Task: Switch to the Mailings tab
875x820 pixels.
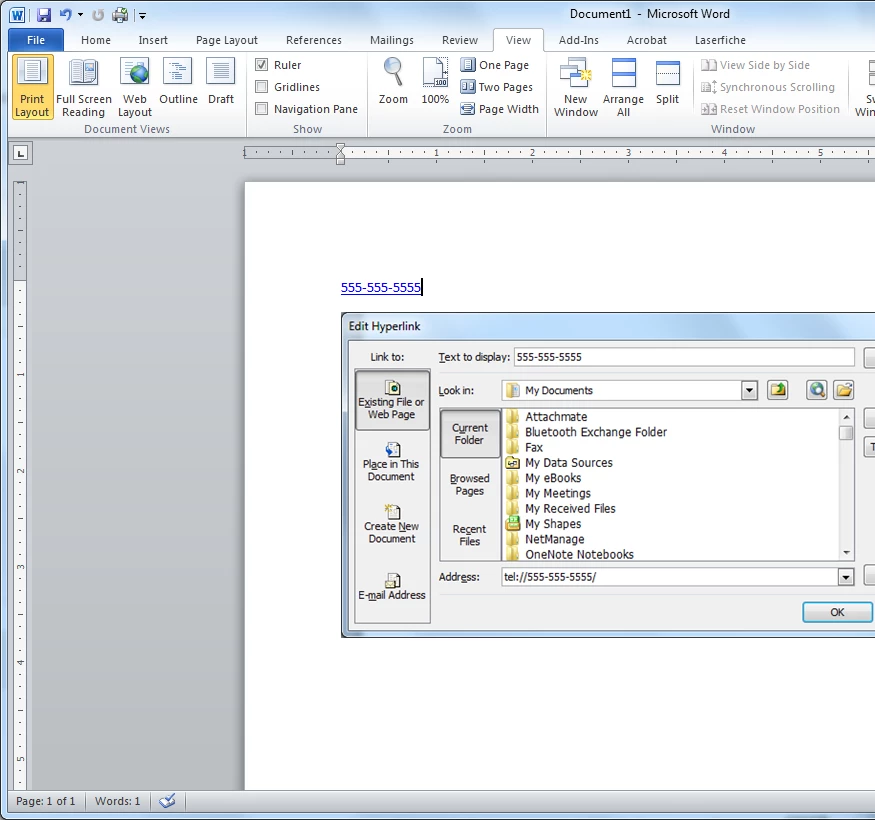Action: click(392, 40)
